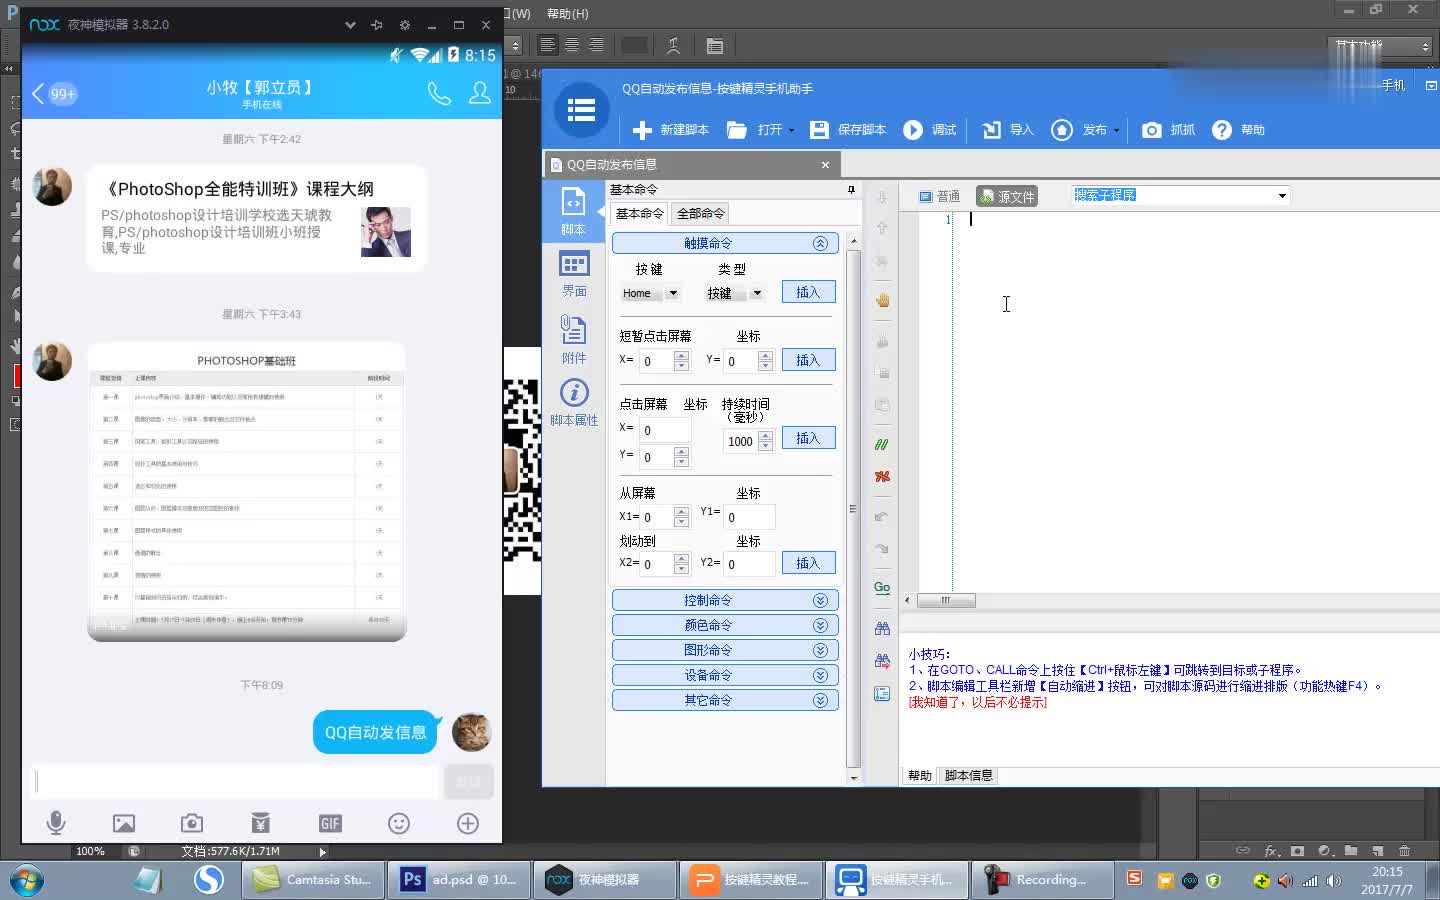The width and height of the screenshot is (1440, 900).
Task: Open 脚本属性 info icon
Action: coord(574,402)
